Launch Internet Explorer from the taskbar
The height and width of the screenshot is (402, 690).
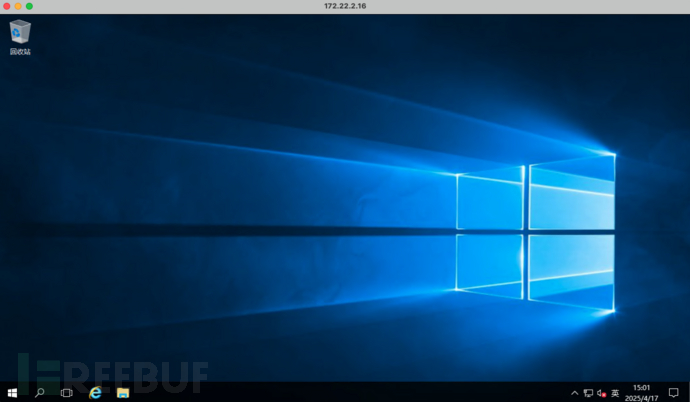95,392
